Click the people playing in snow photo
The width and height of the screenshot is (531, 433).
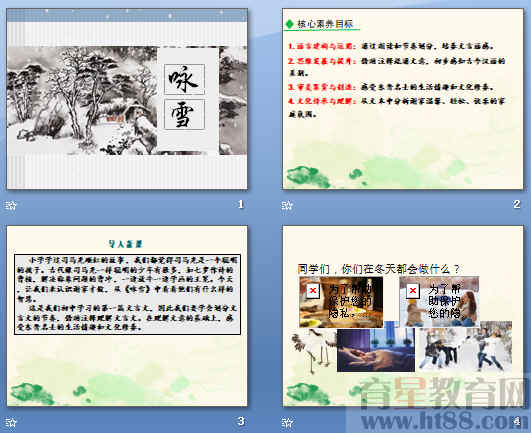(466, 345)
